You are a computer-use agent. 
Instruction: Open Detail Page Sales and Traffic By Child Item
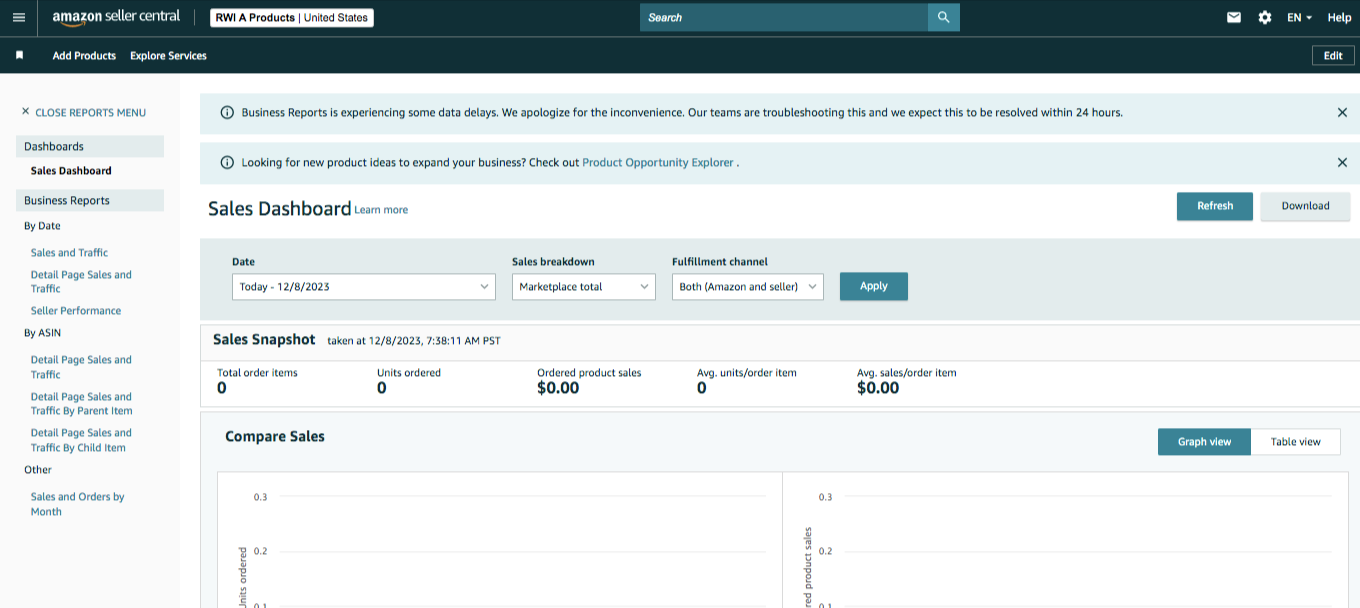click(x=81, y=440)
